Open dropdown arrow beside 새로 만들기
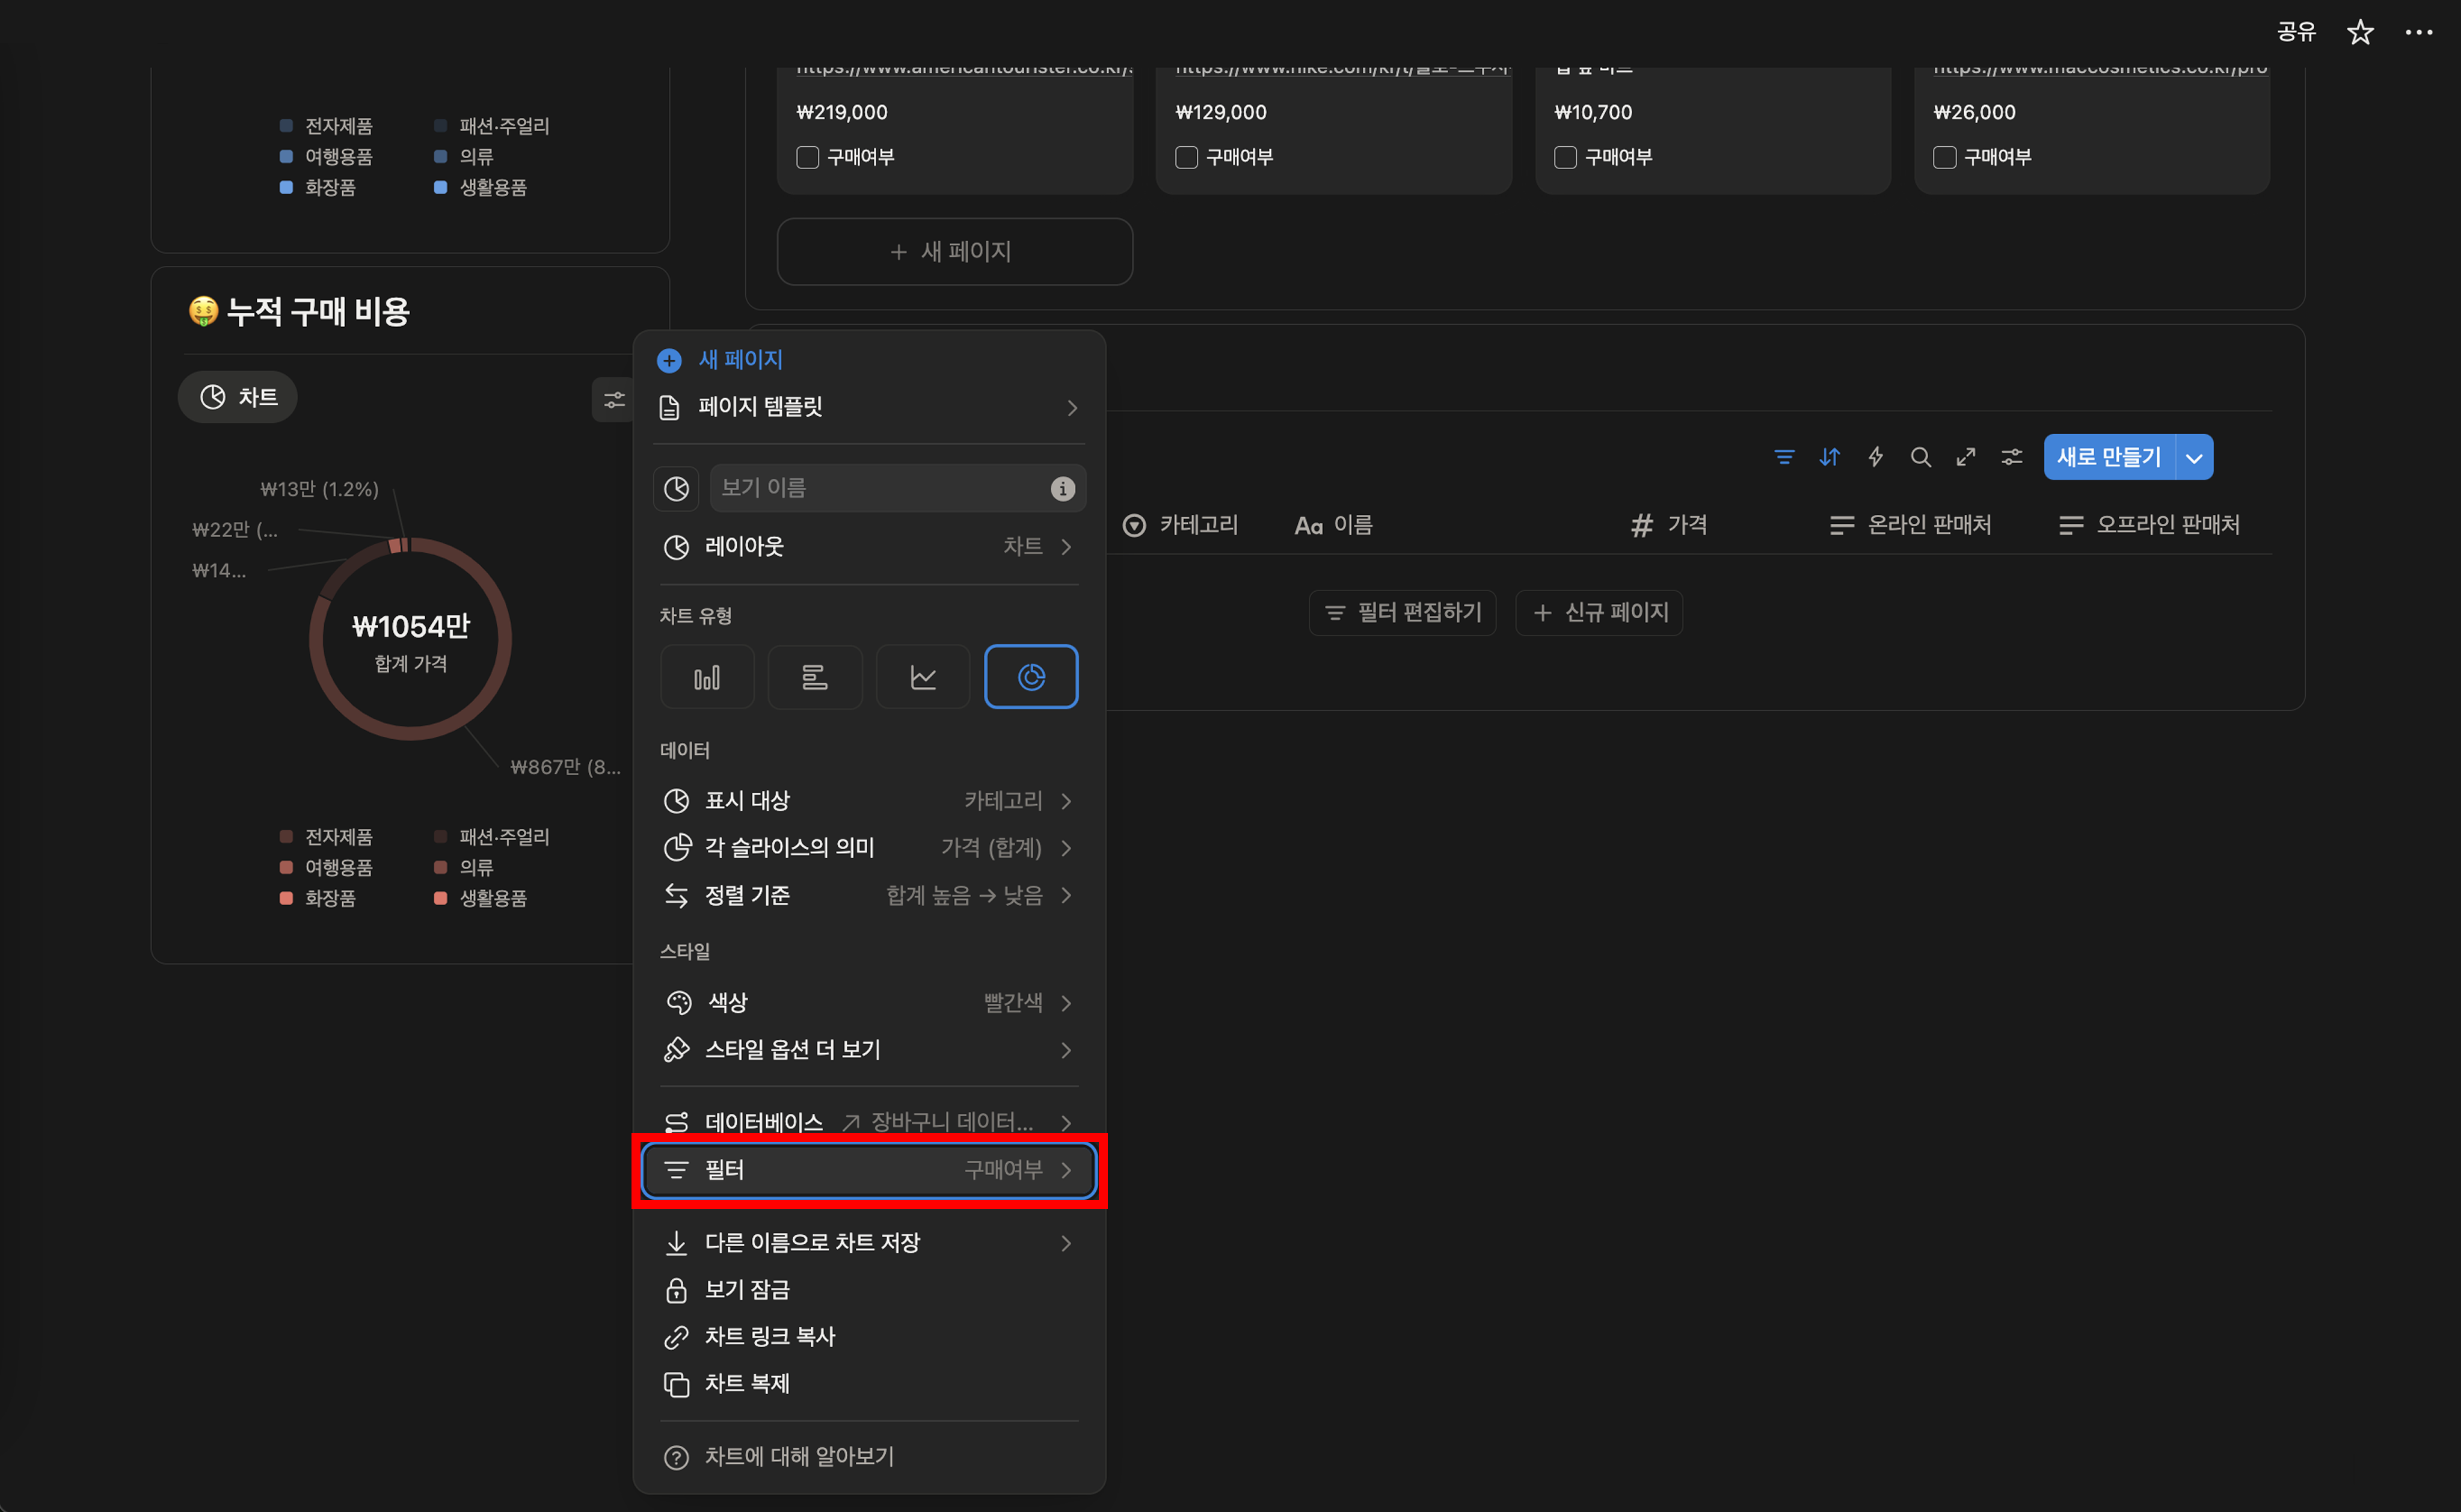Screen dimensions: 2461x1512 (2194, 458)
